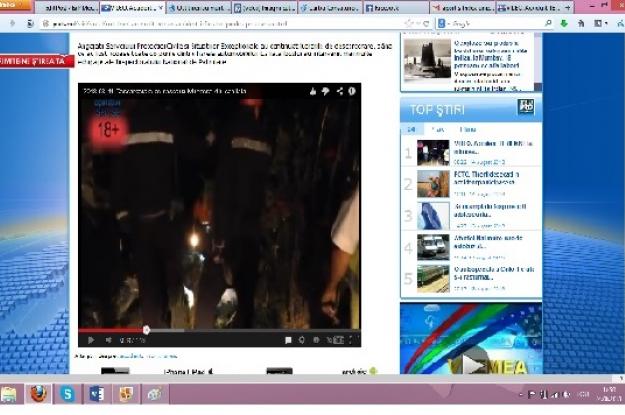The image size is (625, 415).
Task: Open a new browser tab with plus
Action: pos(568,8)
